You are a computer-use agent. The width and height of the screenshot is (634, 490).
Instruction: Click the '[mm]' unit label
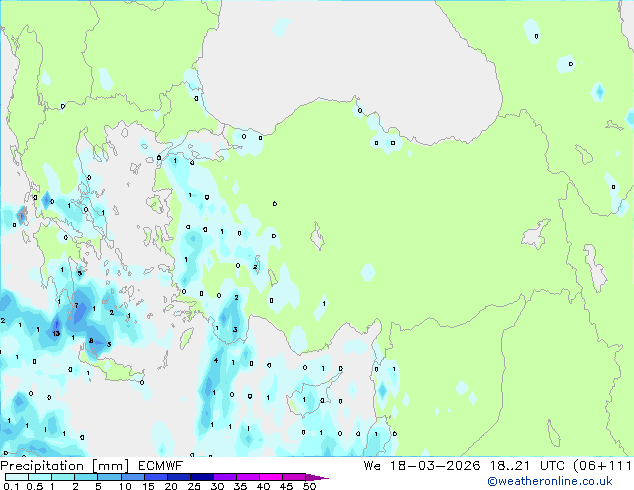point(111,466)
